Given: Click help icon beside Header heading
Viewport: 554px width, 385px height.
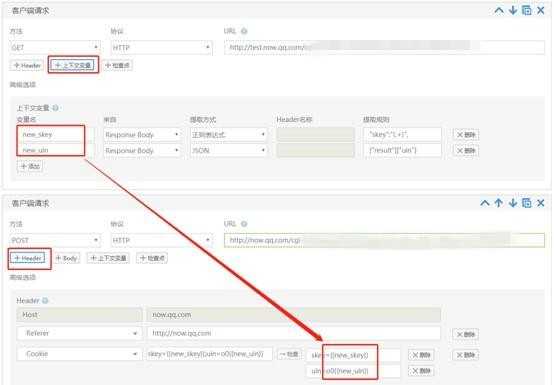Looking at the screenshot, I should pyautogui.click(x=45, y=301).
